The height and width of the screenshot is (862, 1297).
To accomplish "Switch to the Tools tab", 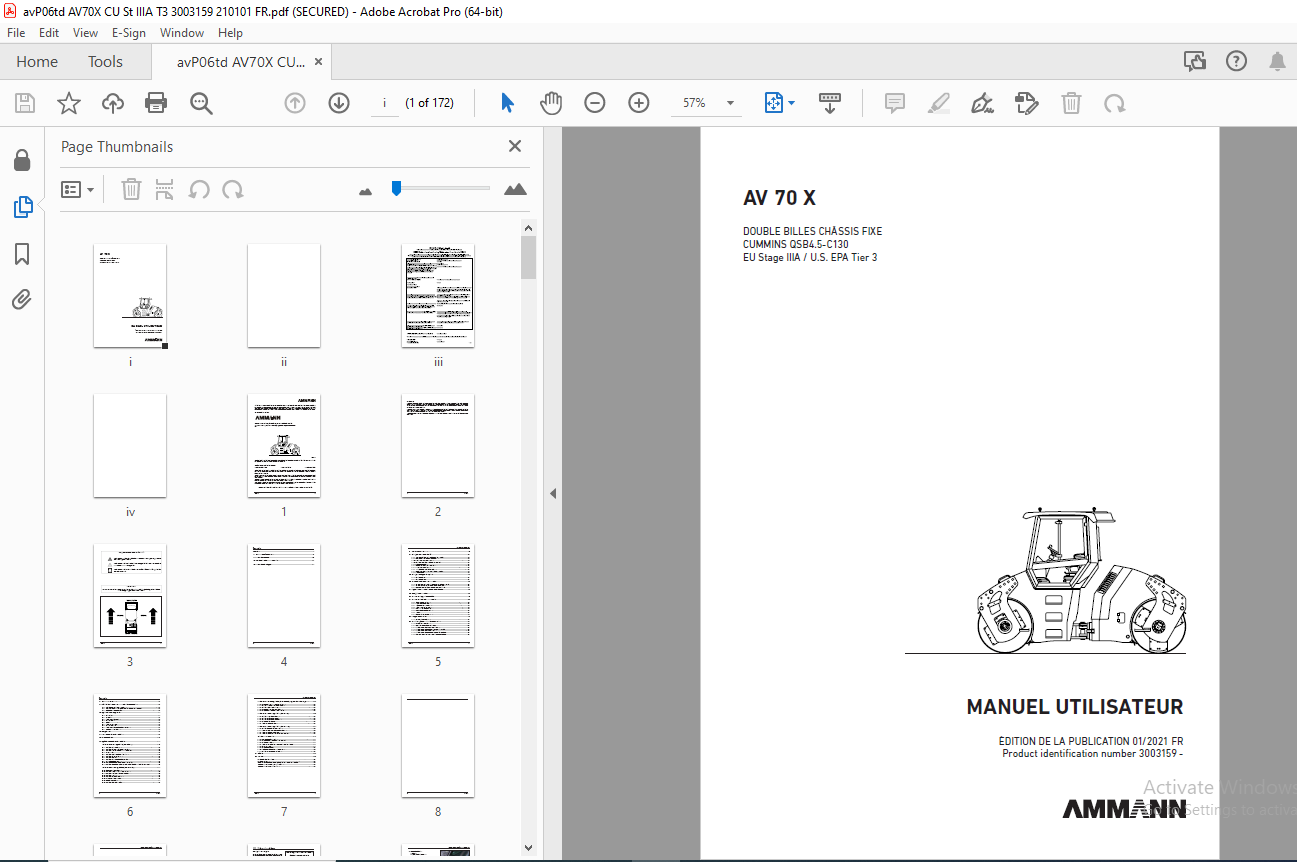I will click(105, 62).
